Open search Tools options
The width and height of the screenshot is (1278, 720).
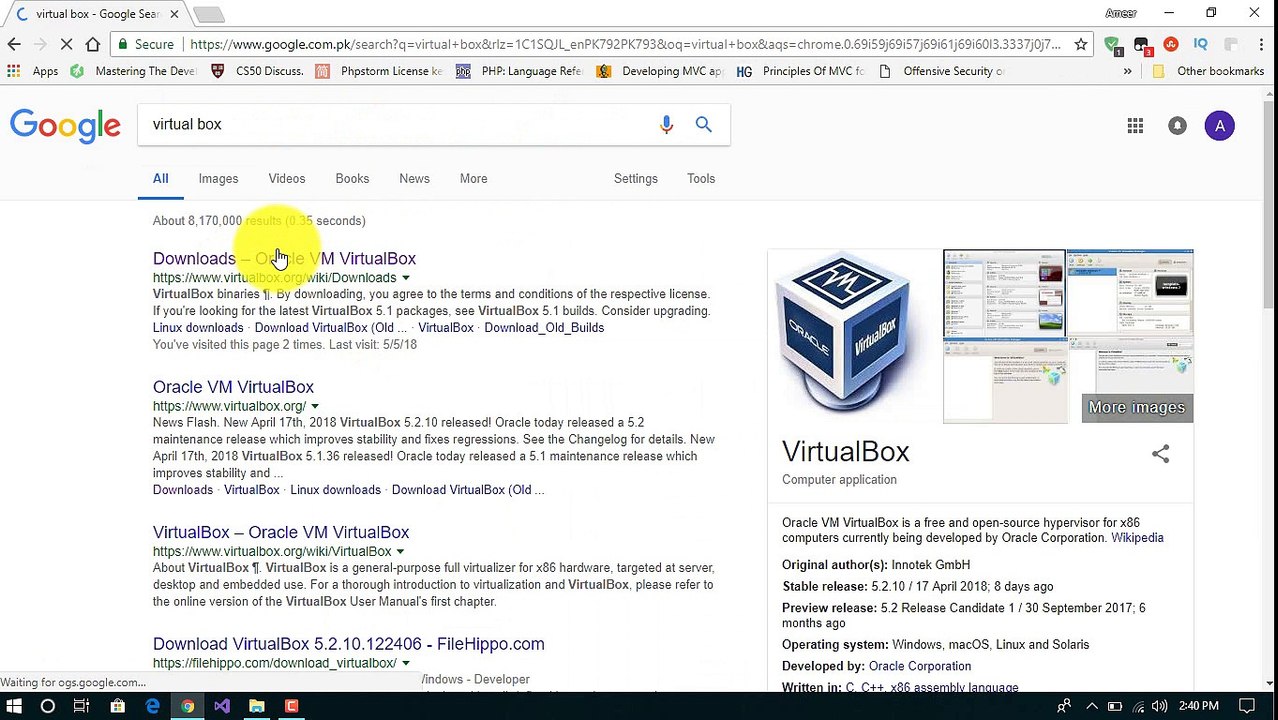(701, 179)
